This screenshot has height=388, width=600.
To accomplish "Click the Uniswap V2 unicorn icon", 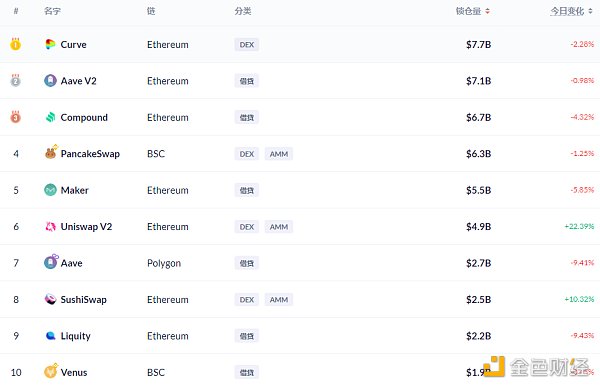I will tap(50, 227).
